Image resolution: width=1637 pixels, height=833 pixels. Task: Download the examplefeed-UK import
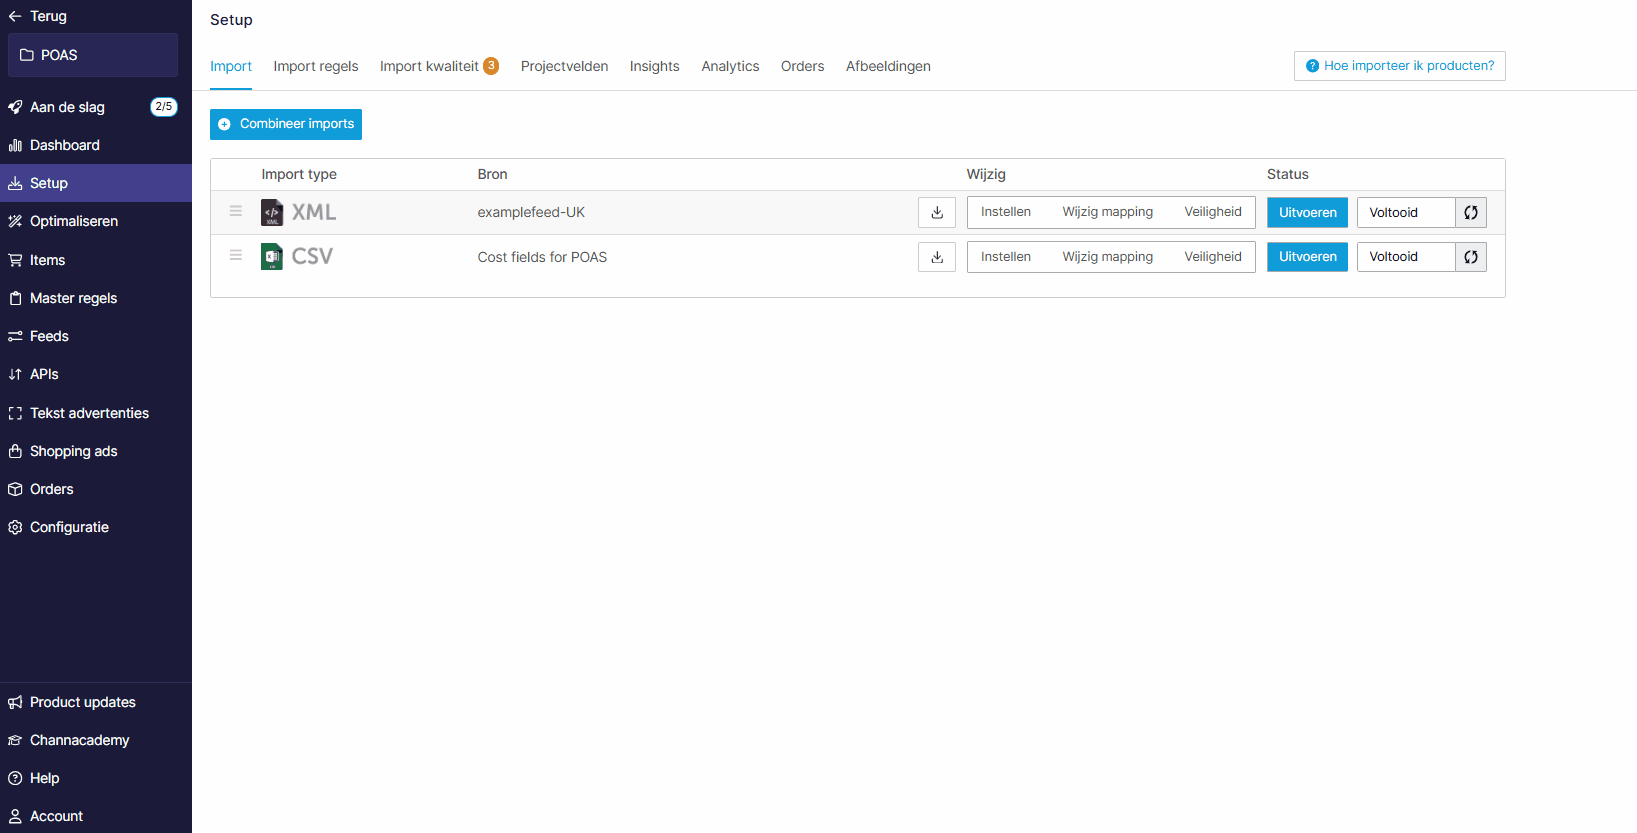pos(937,212)
